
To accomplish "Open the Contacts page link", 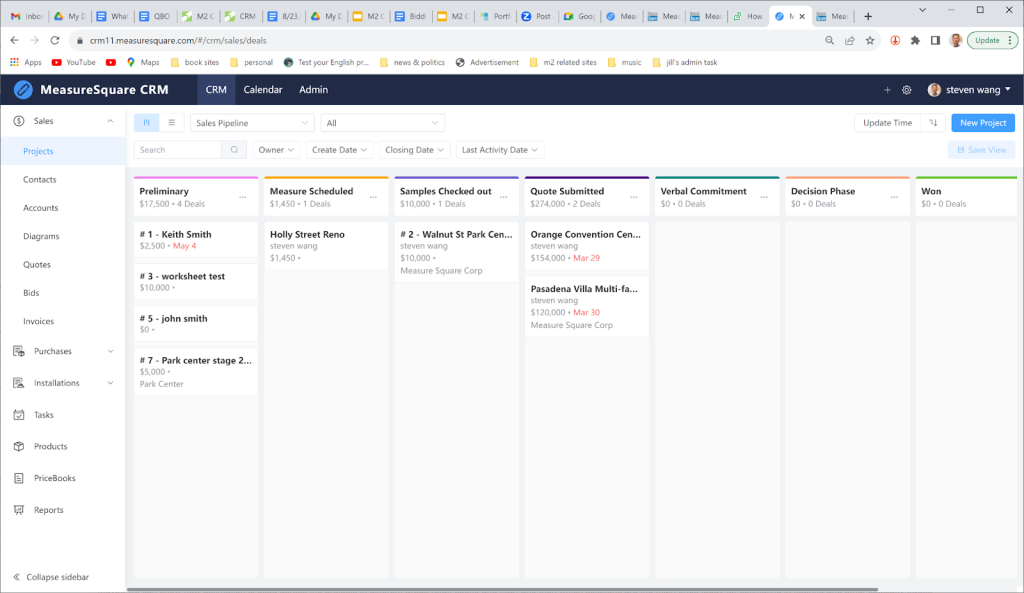I will point(40,180).
